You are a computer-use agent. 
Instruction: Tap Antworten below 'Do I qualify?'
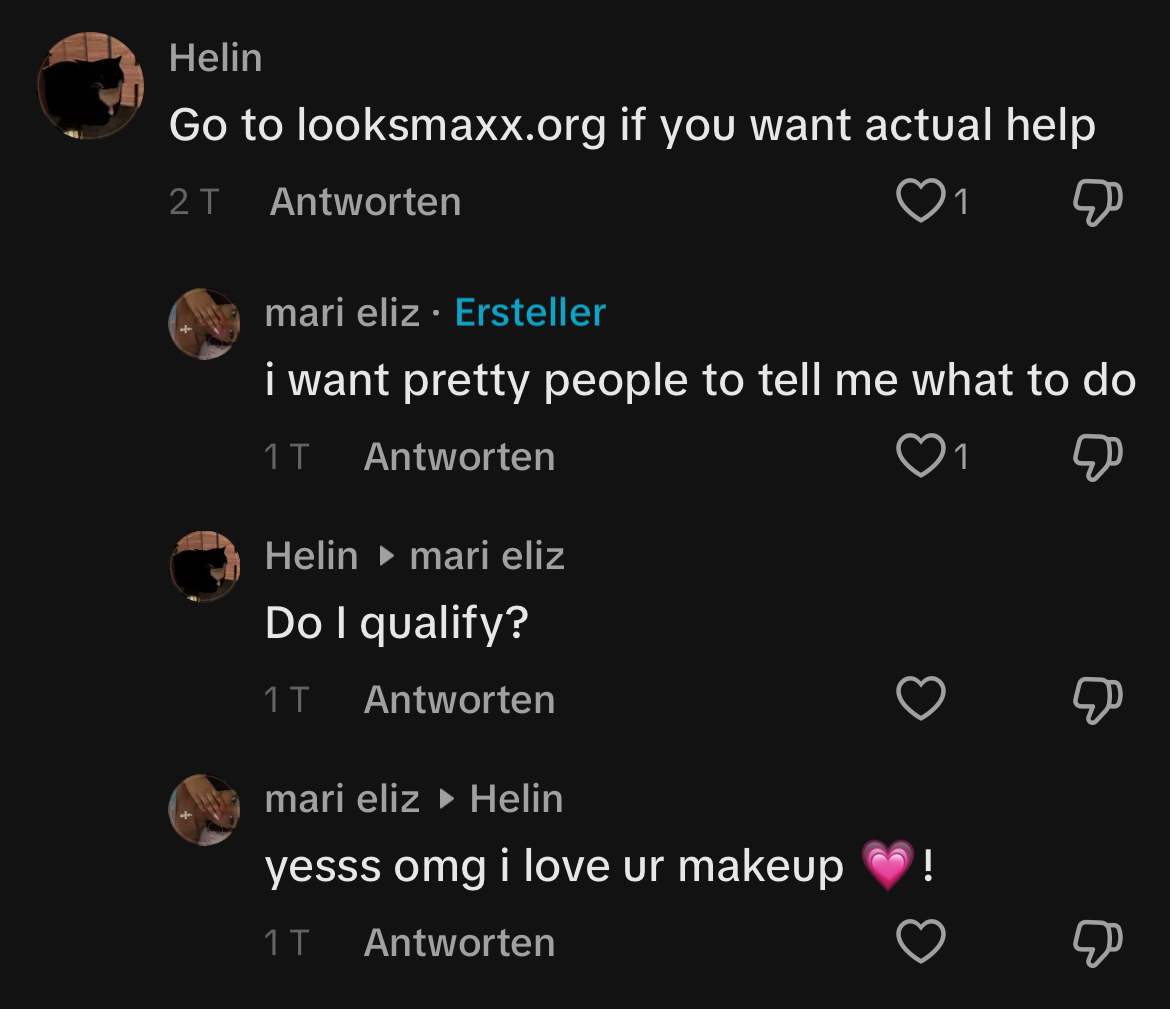[x=459, y=700]
